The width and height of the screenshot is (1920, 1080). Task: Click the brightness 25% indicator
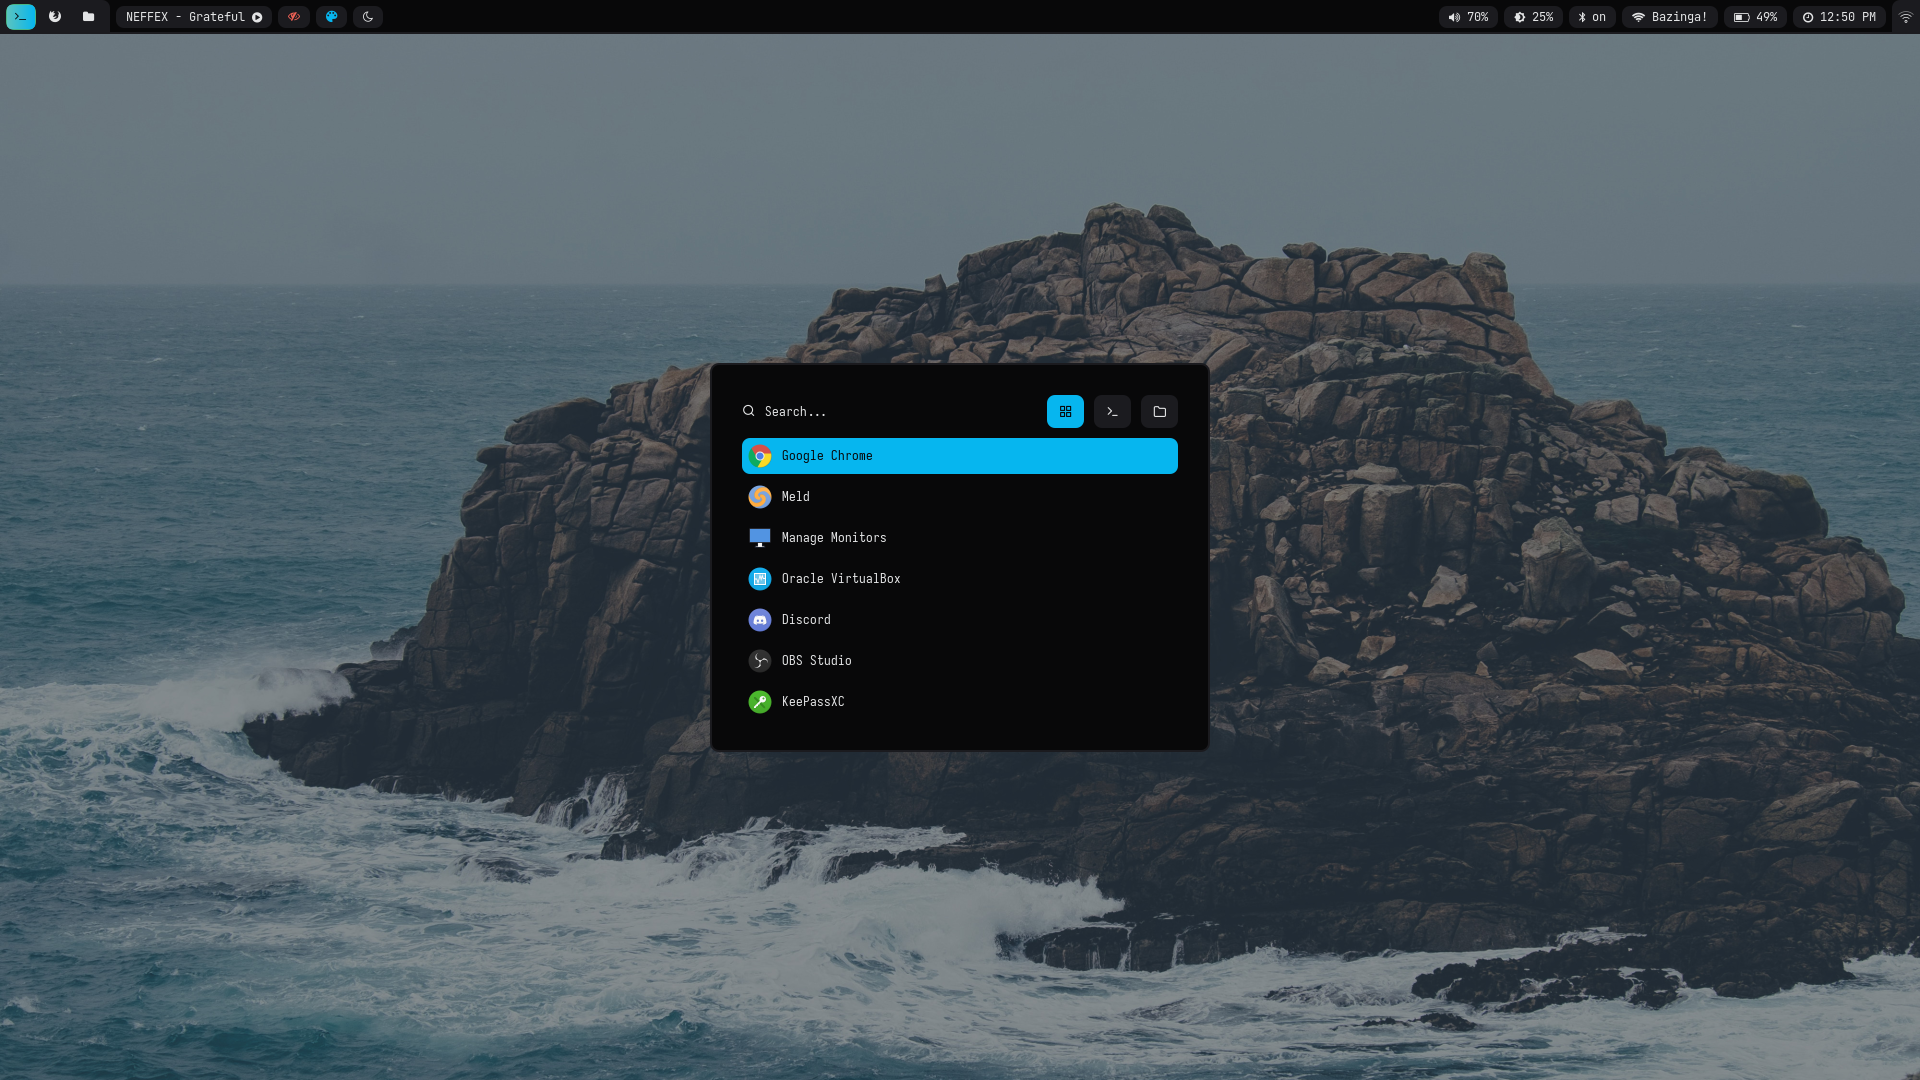click(1533, 17)
